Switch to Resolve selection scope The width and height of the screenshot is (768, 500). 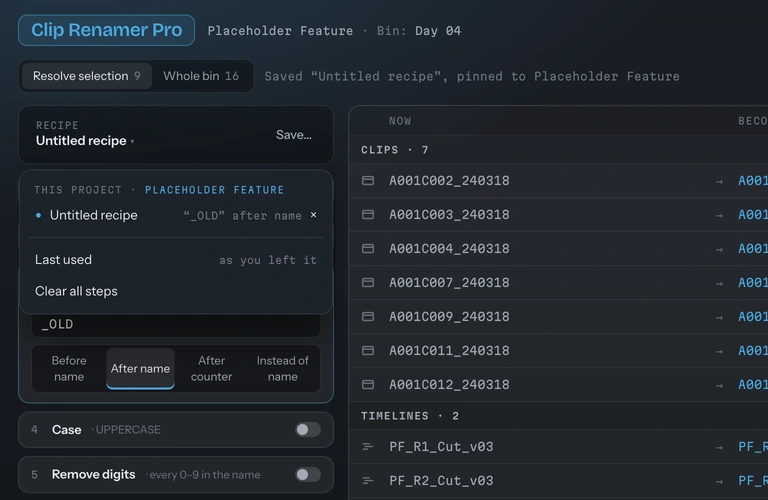(x=87, y=76)
